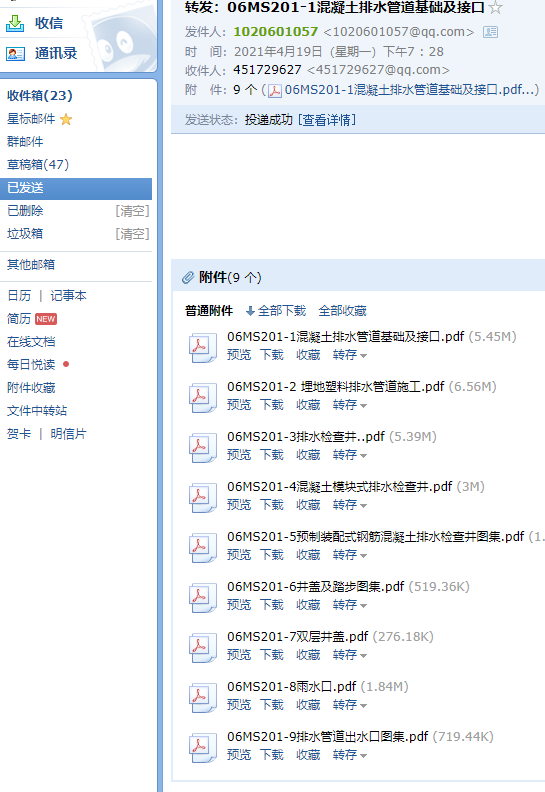The height and width of the screenshot is (792, 545).
Task: Click PDF icon of 06MS201-9排水管道出水口图集.pdf
Action: click(x=202, y=747)
